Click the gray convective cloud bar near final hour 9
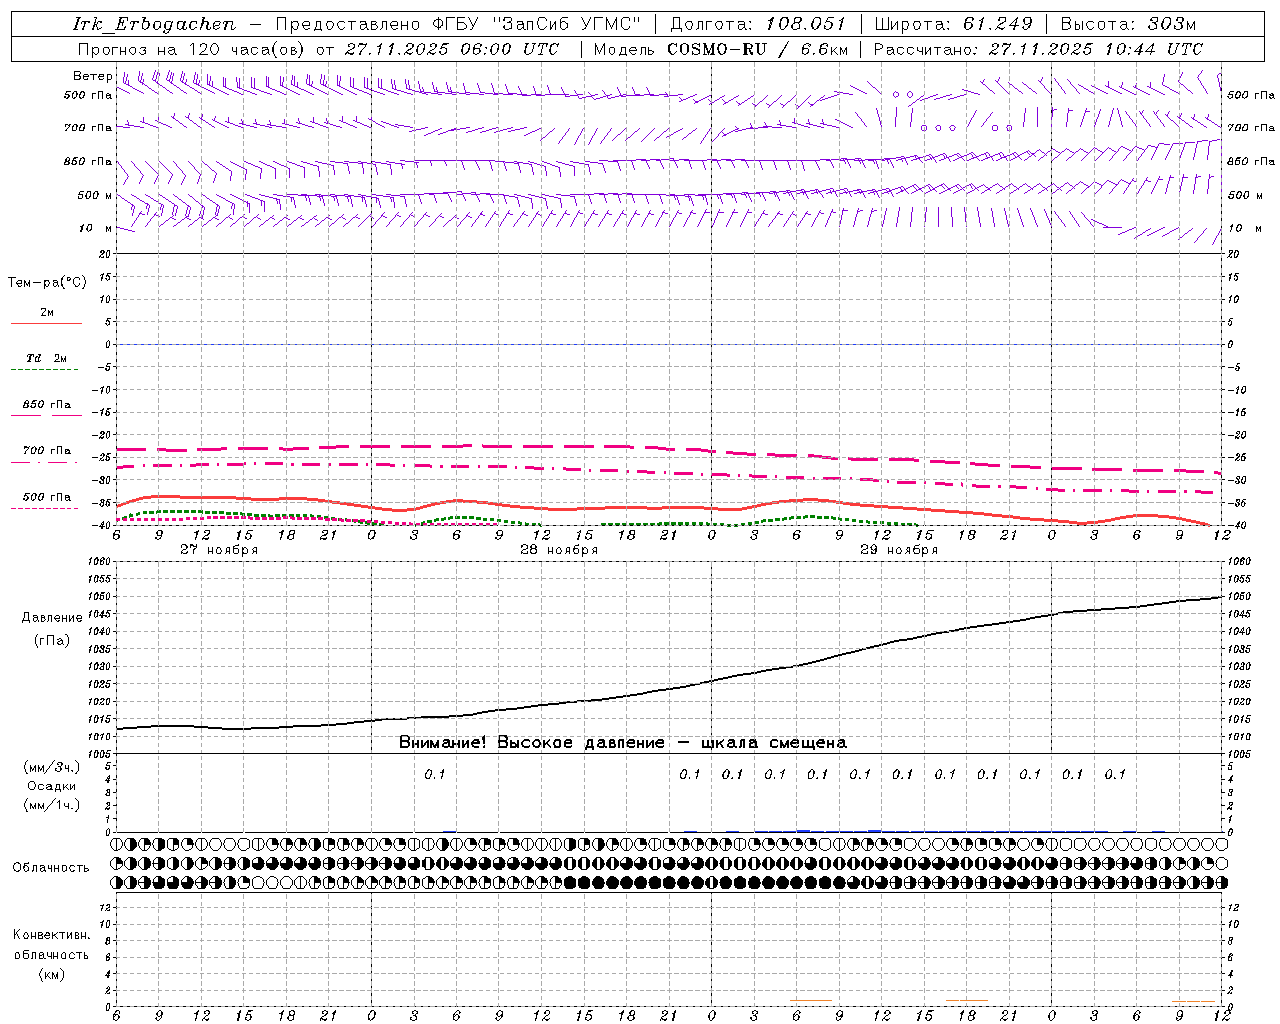 pyautogui.click(x=1192, y=1002)
